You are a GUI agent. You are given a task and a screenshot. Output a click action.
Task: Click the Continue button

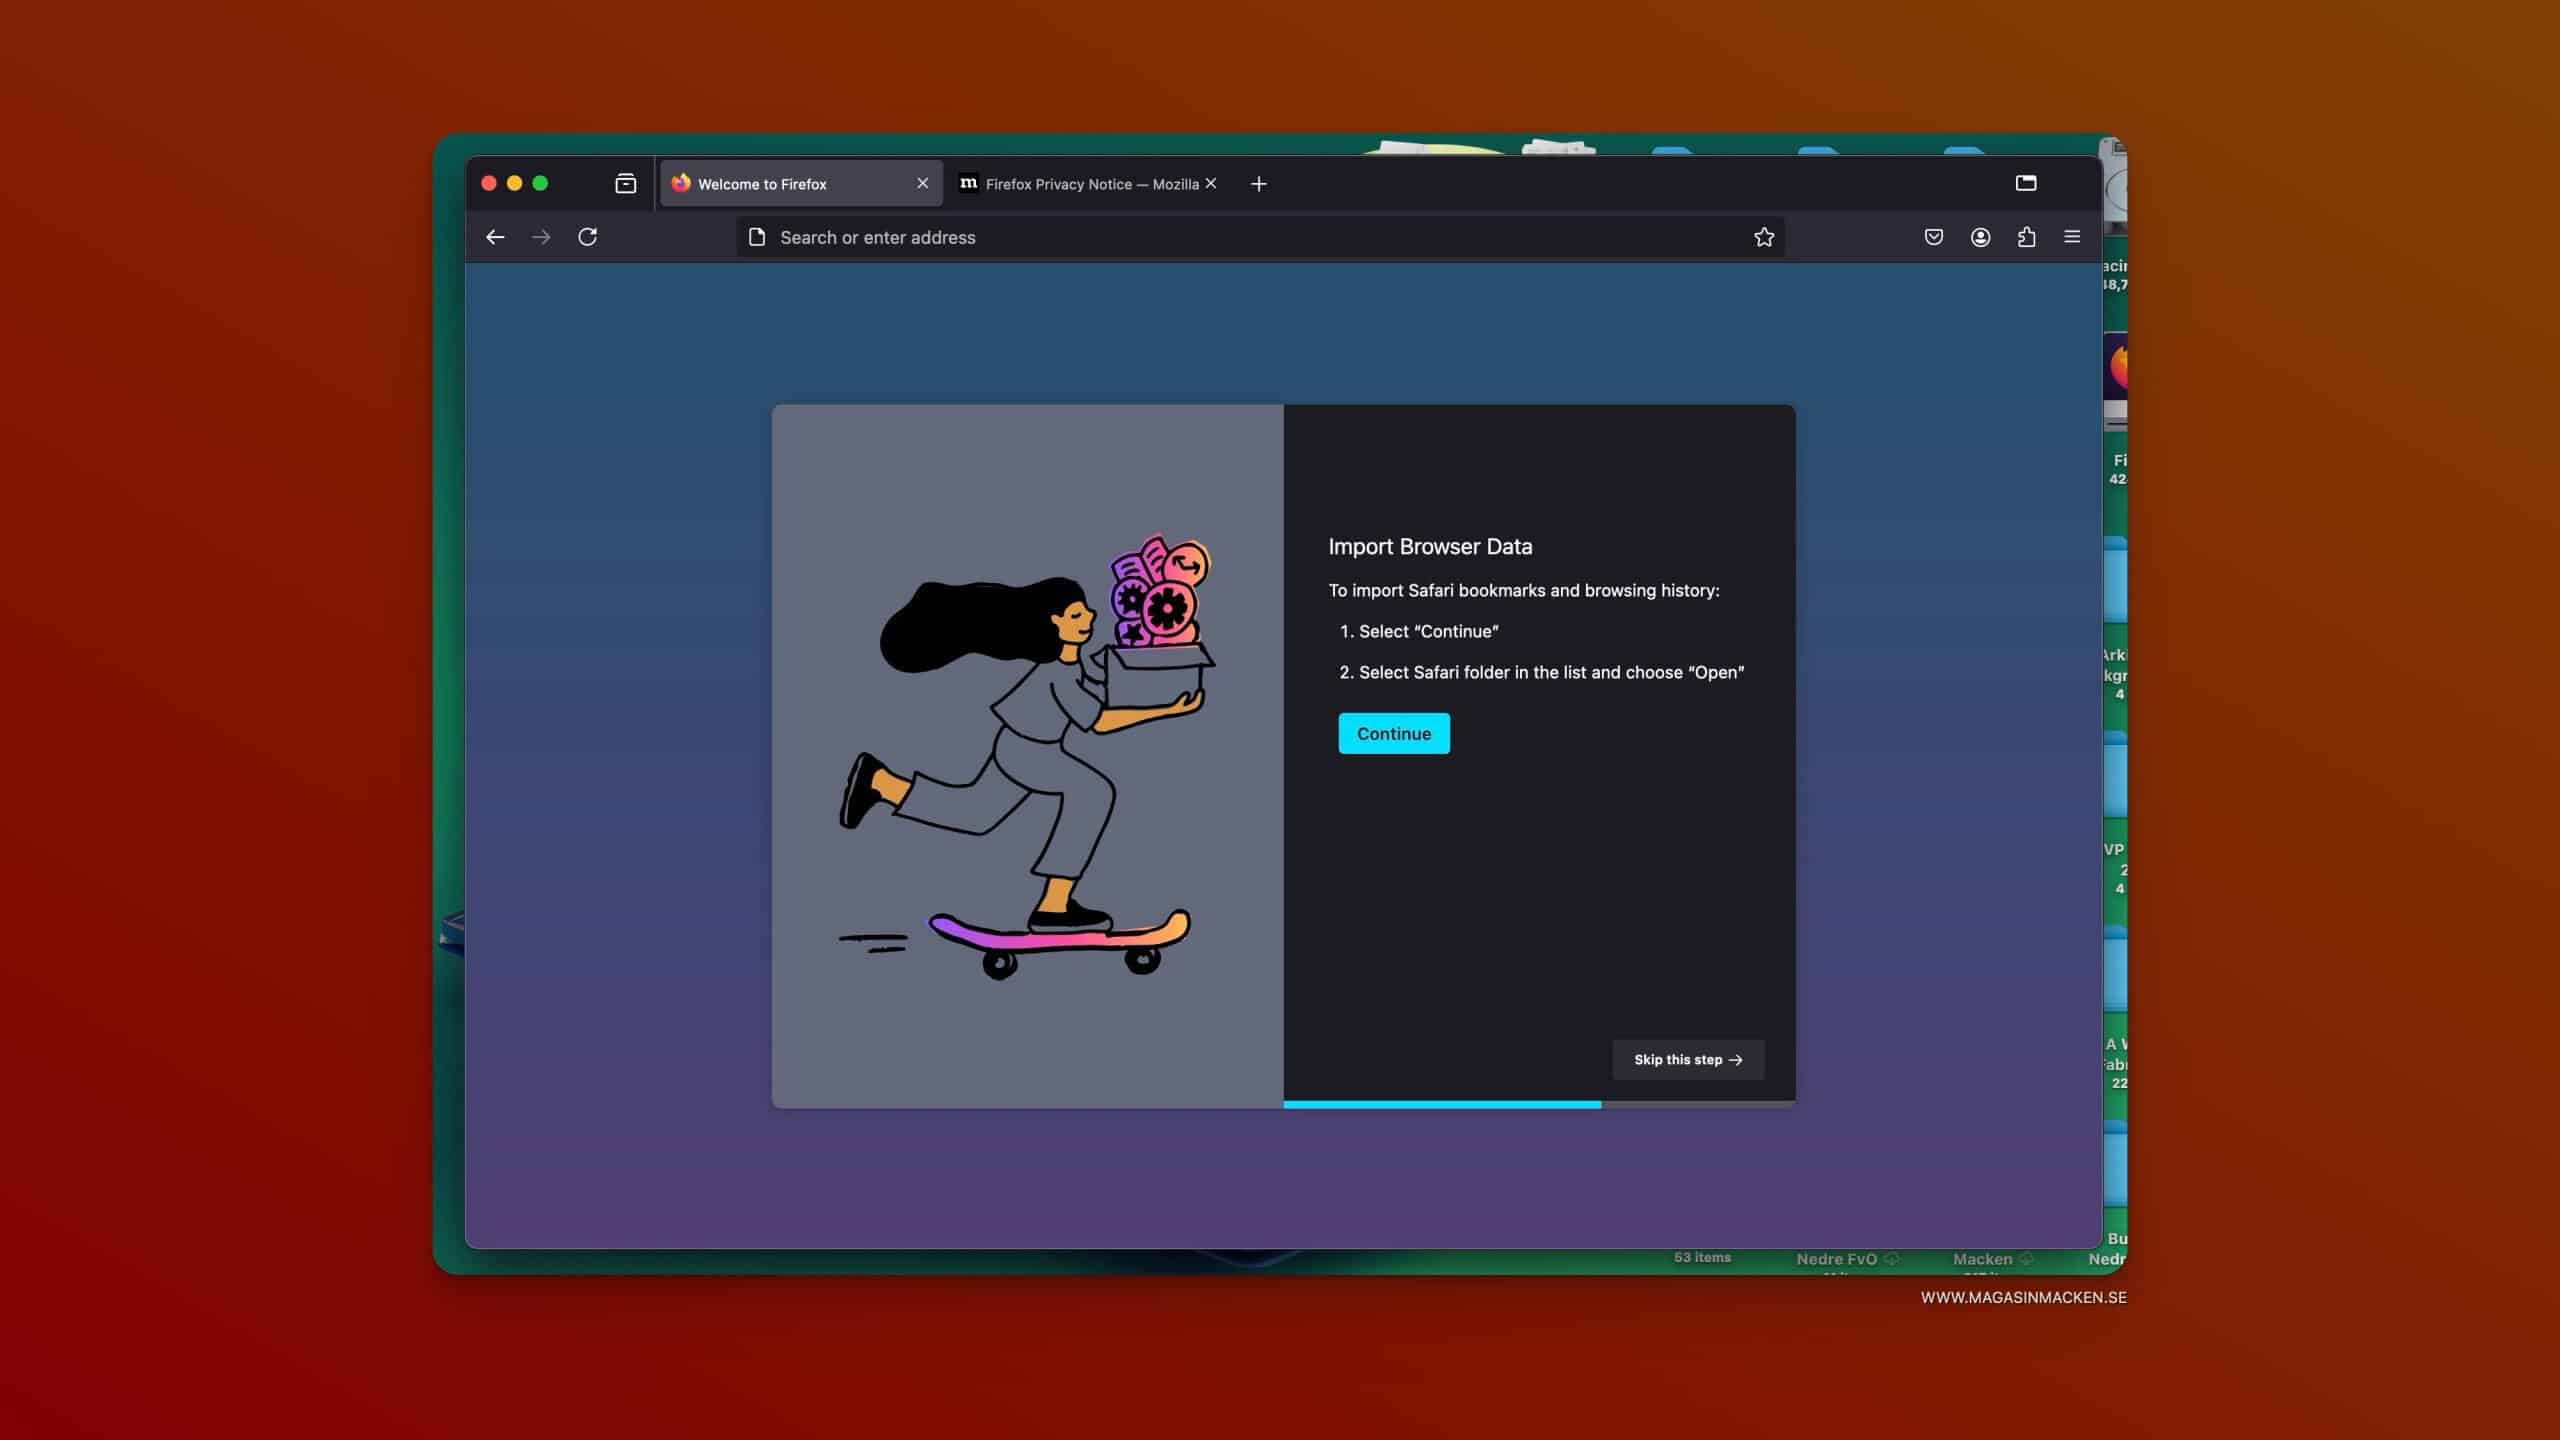pyautogui.click(x=1394, y=733)
